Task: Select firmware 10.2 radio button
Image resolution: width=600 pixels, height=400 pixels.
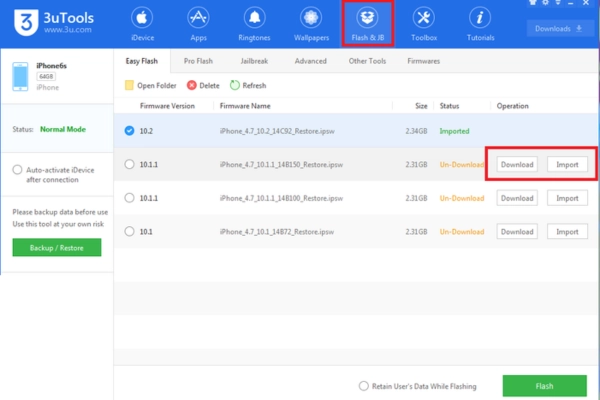Action: tap(129, 130)
